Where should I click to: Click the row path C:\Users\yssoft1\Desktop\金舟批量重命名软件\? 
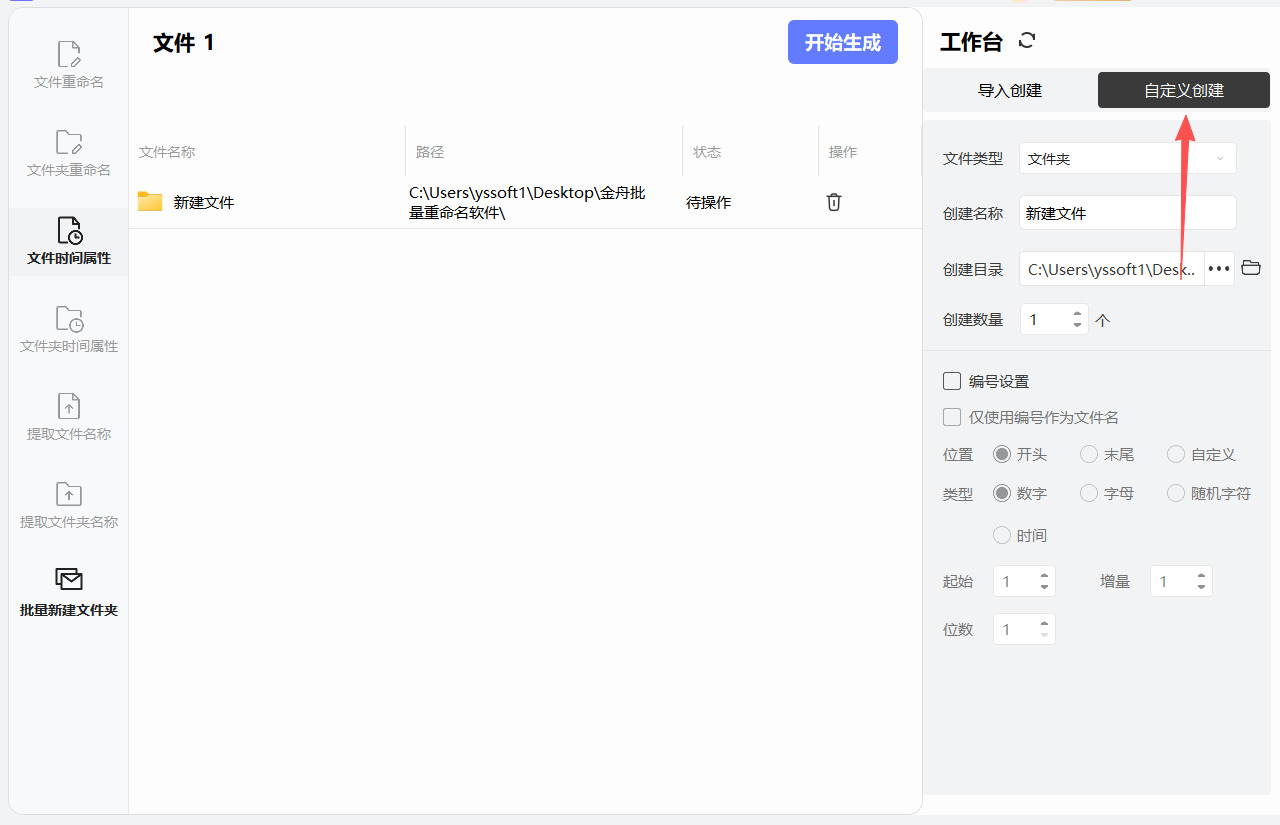[527, 202]
